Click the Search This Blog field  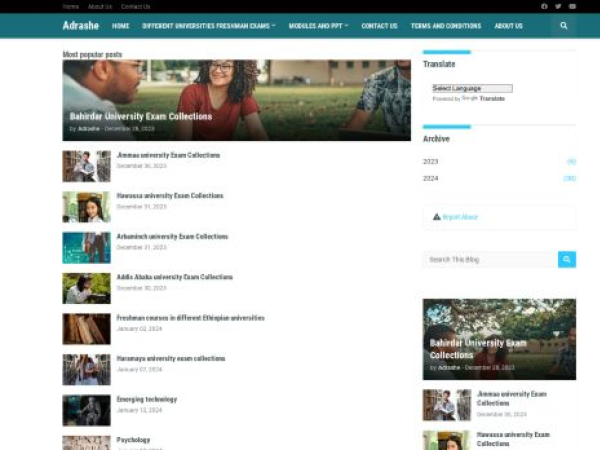[490, 260]
